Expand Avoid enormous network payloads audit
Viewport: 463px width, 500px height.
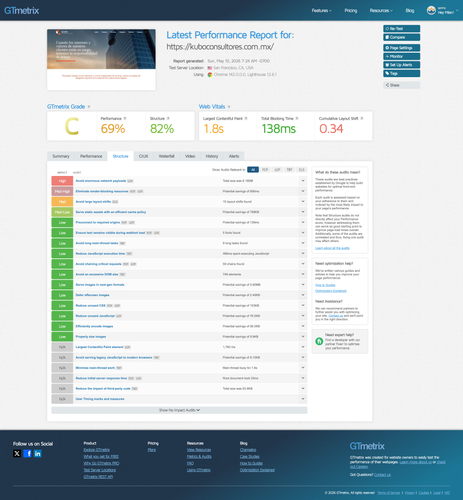(303, 181)
